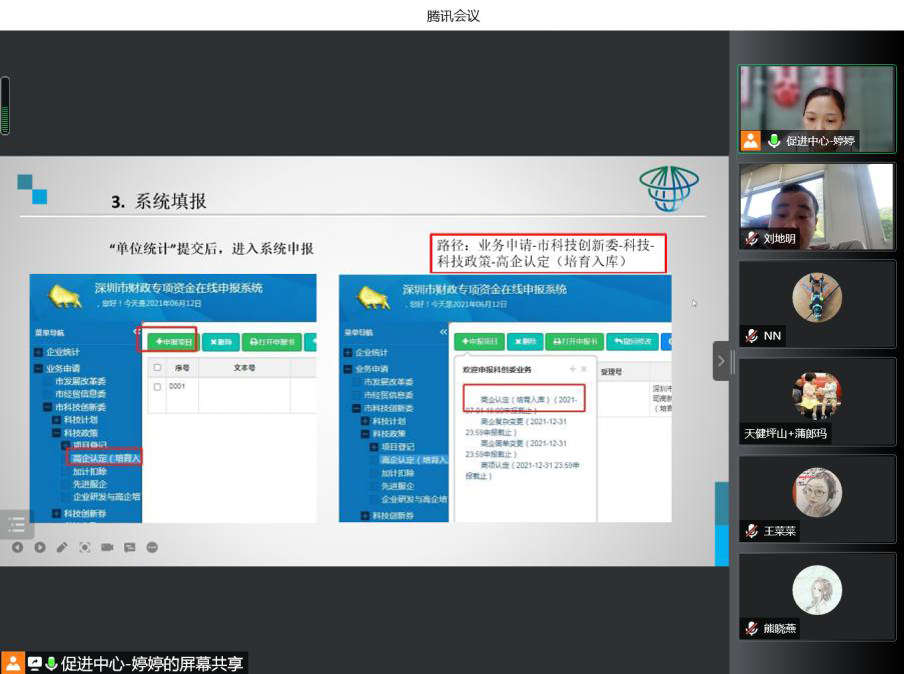Viewport: 904px width, 674px height.
Task: Select the pen annotation tool
Action: 62,547
